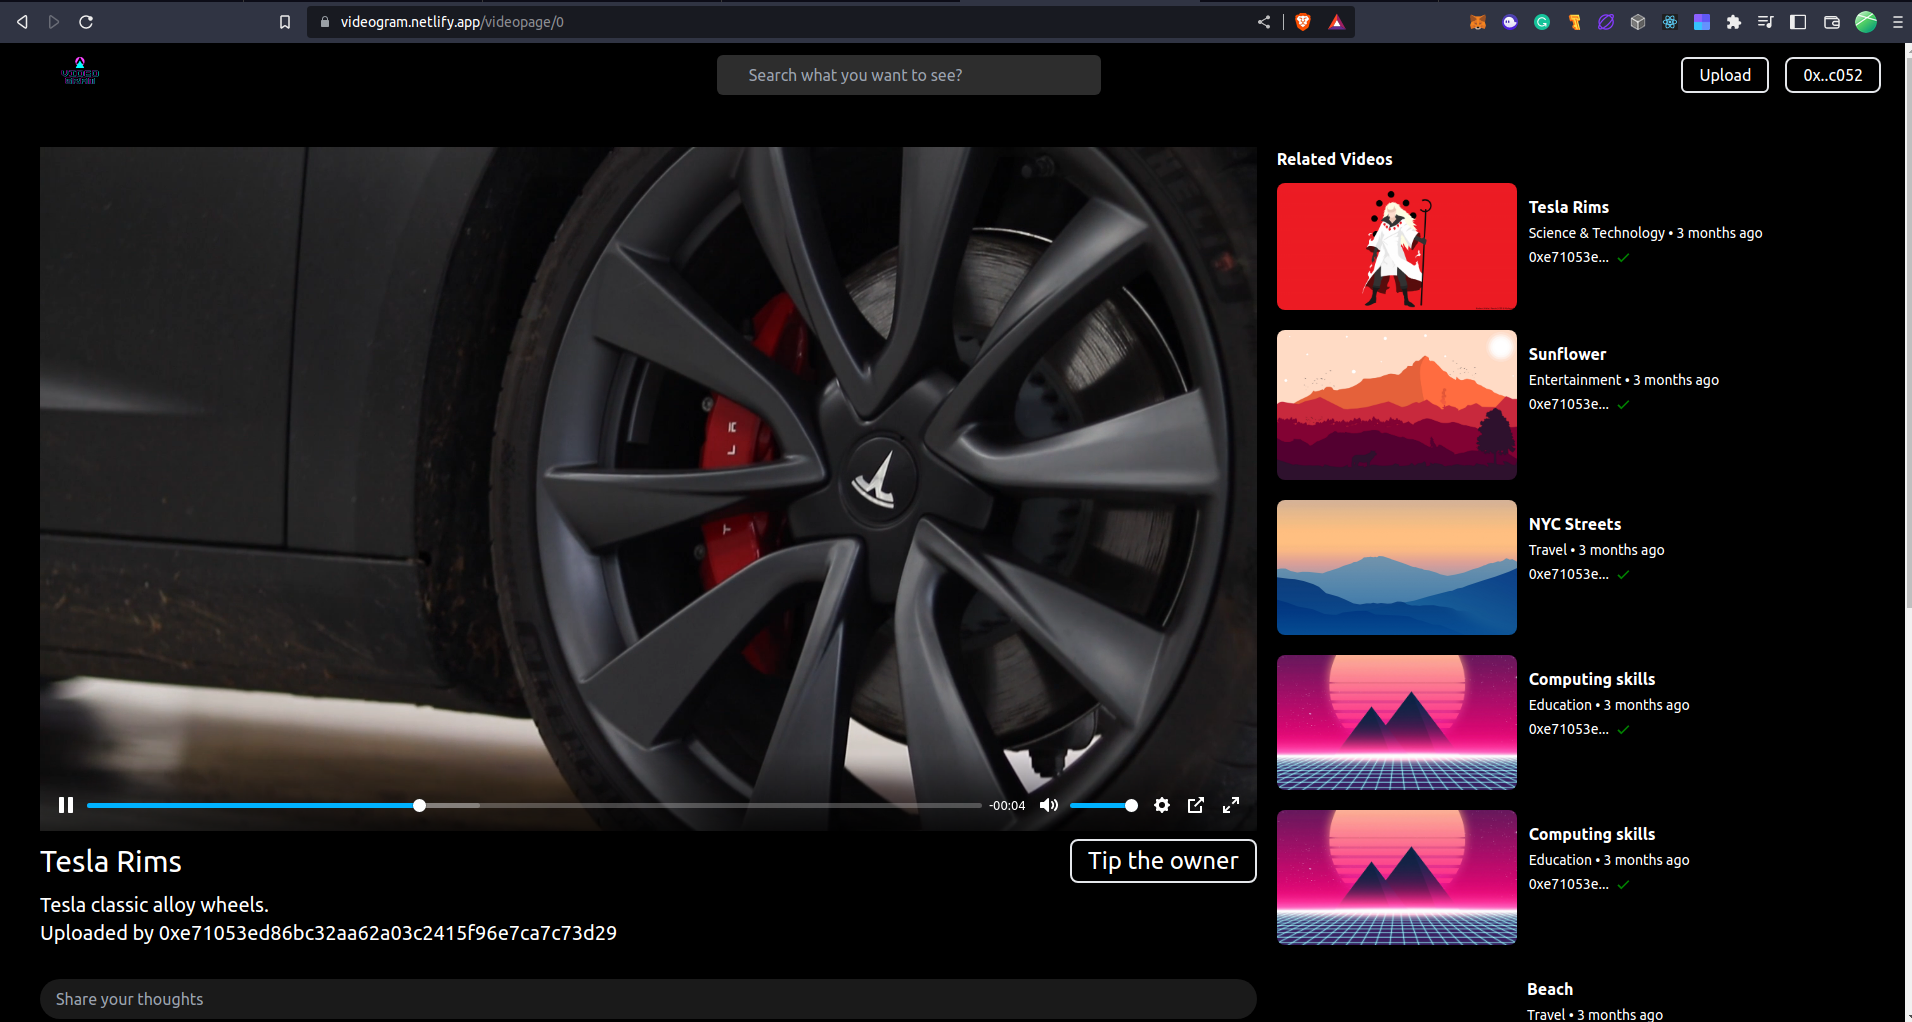Open the Brave Rewards triangle icon
The height and width of the screenshot is (1022, 1912).
tap(1336, 22)
